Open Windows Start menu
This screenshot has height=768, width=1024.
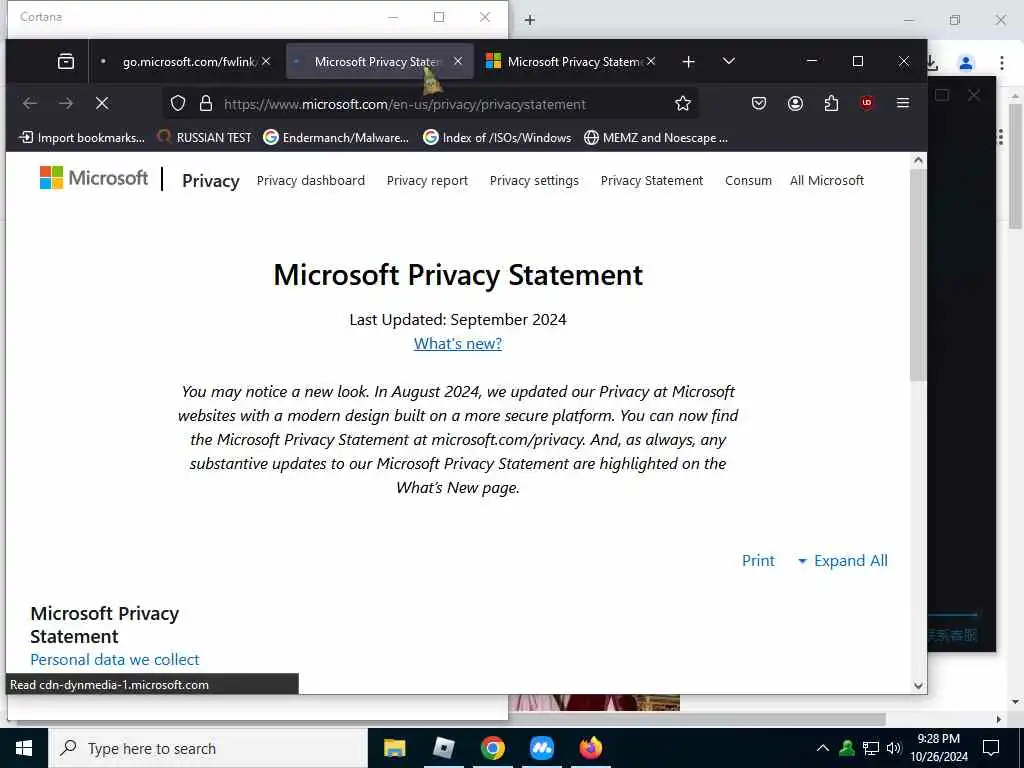tap(24, 748)
